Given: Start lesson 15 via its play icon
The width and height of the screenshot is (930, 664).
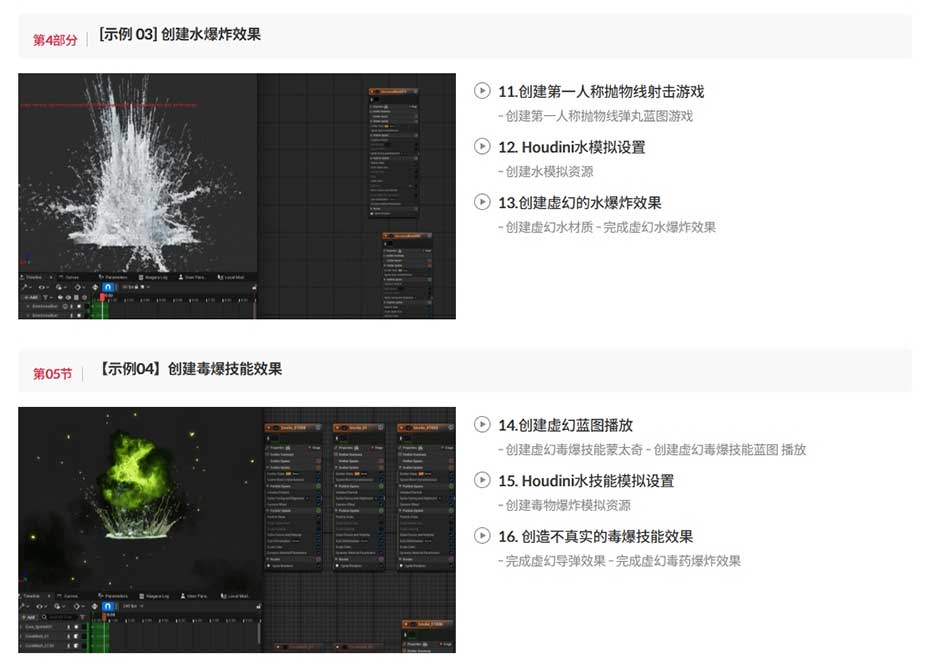Looking at the screenshot, I should coord(482,480).
